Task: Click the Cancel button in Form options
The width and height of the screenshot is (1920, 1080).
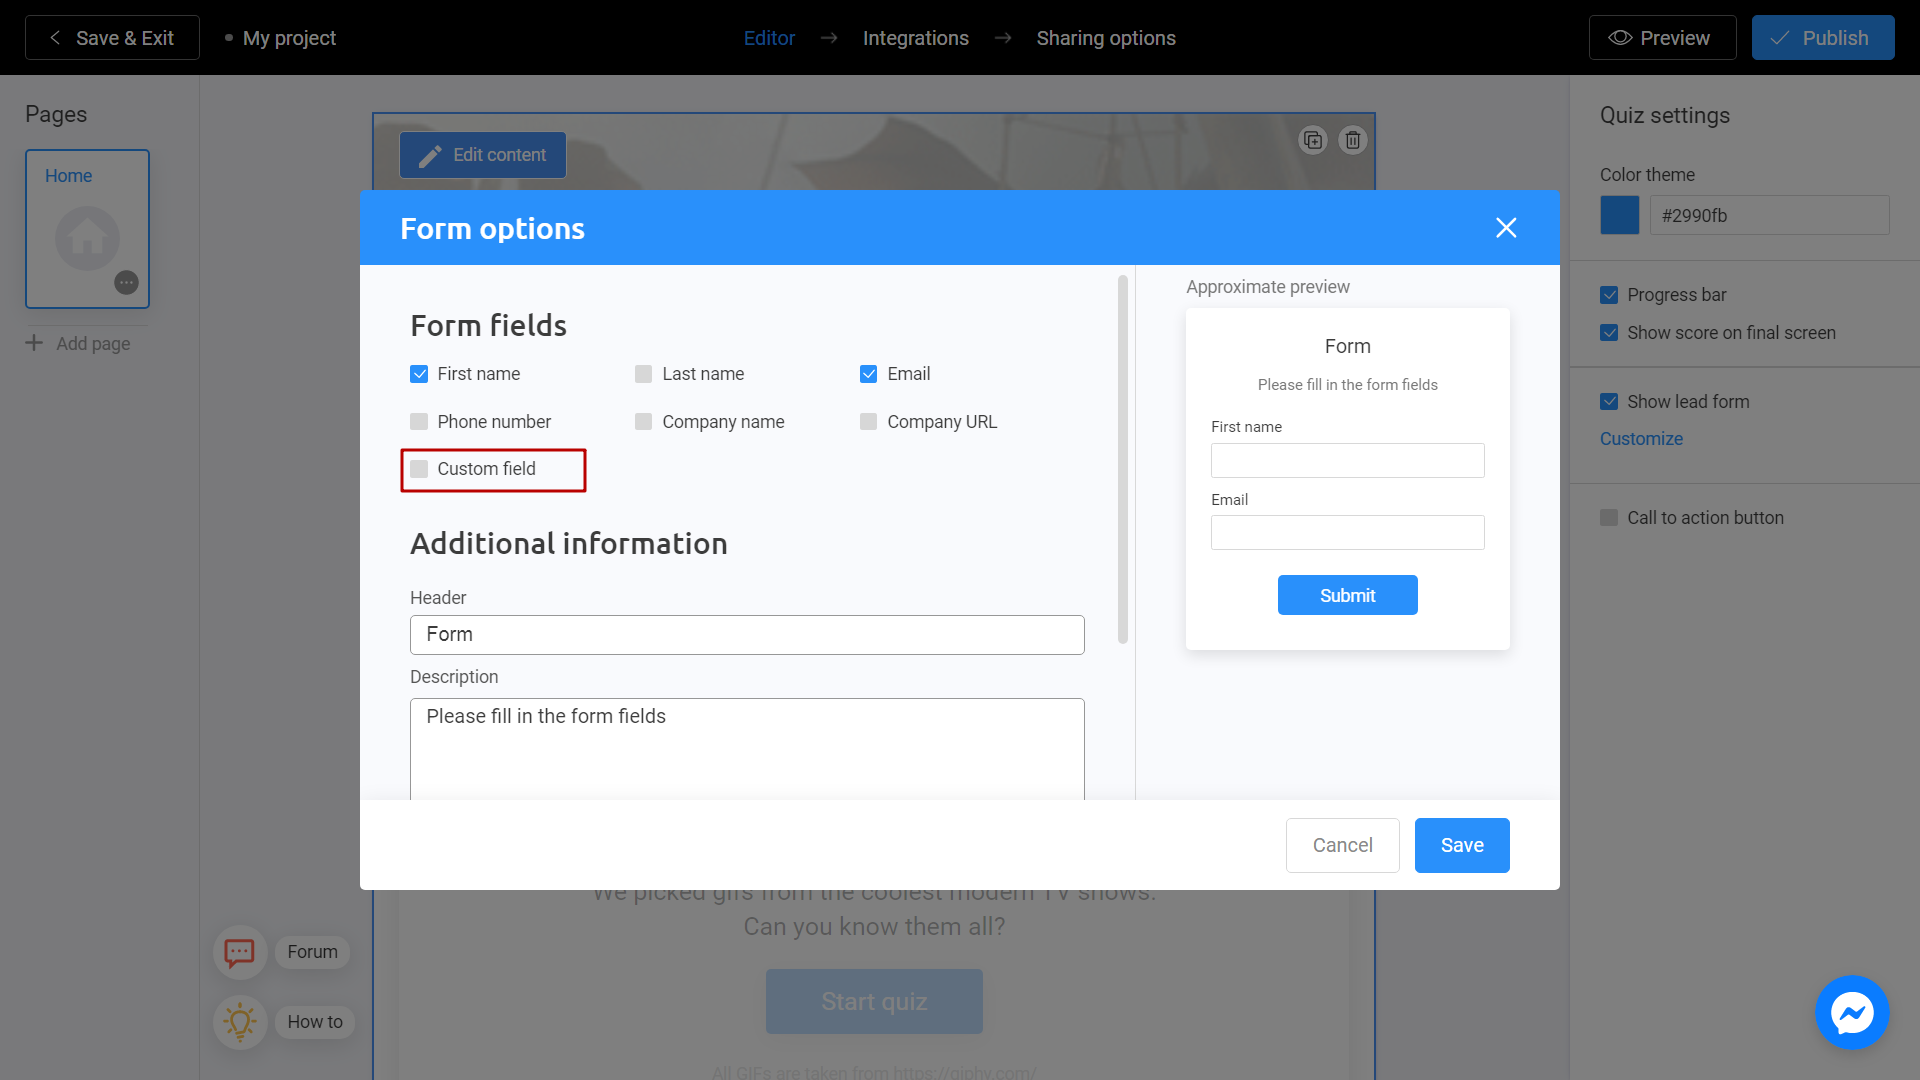Action: pos(1342,845)
